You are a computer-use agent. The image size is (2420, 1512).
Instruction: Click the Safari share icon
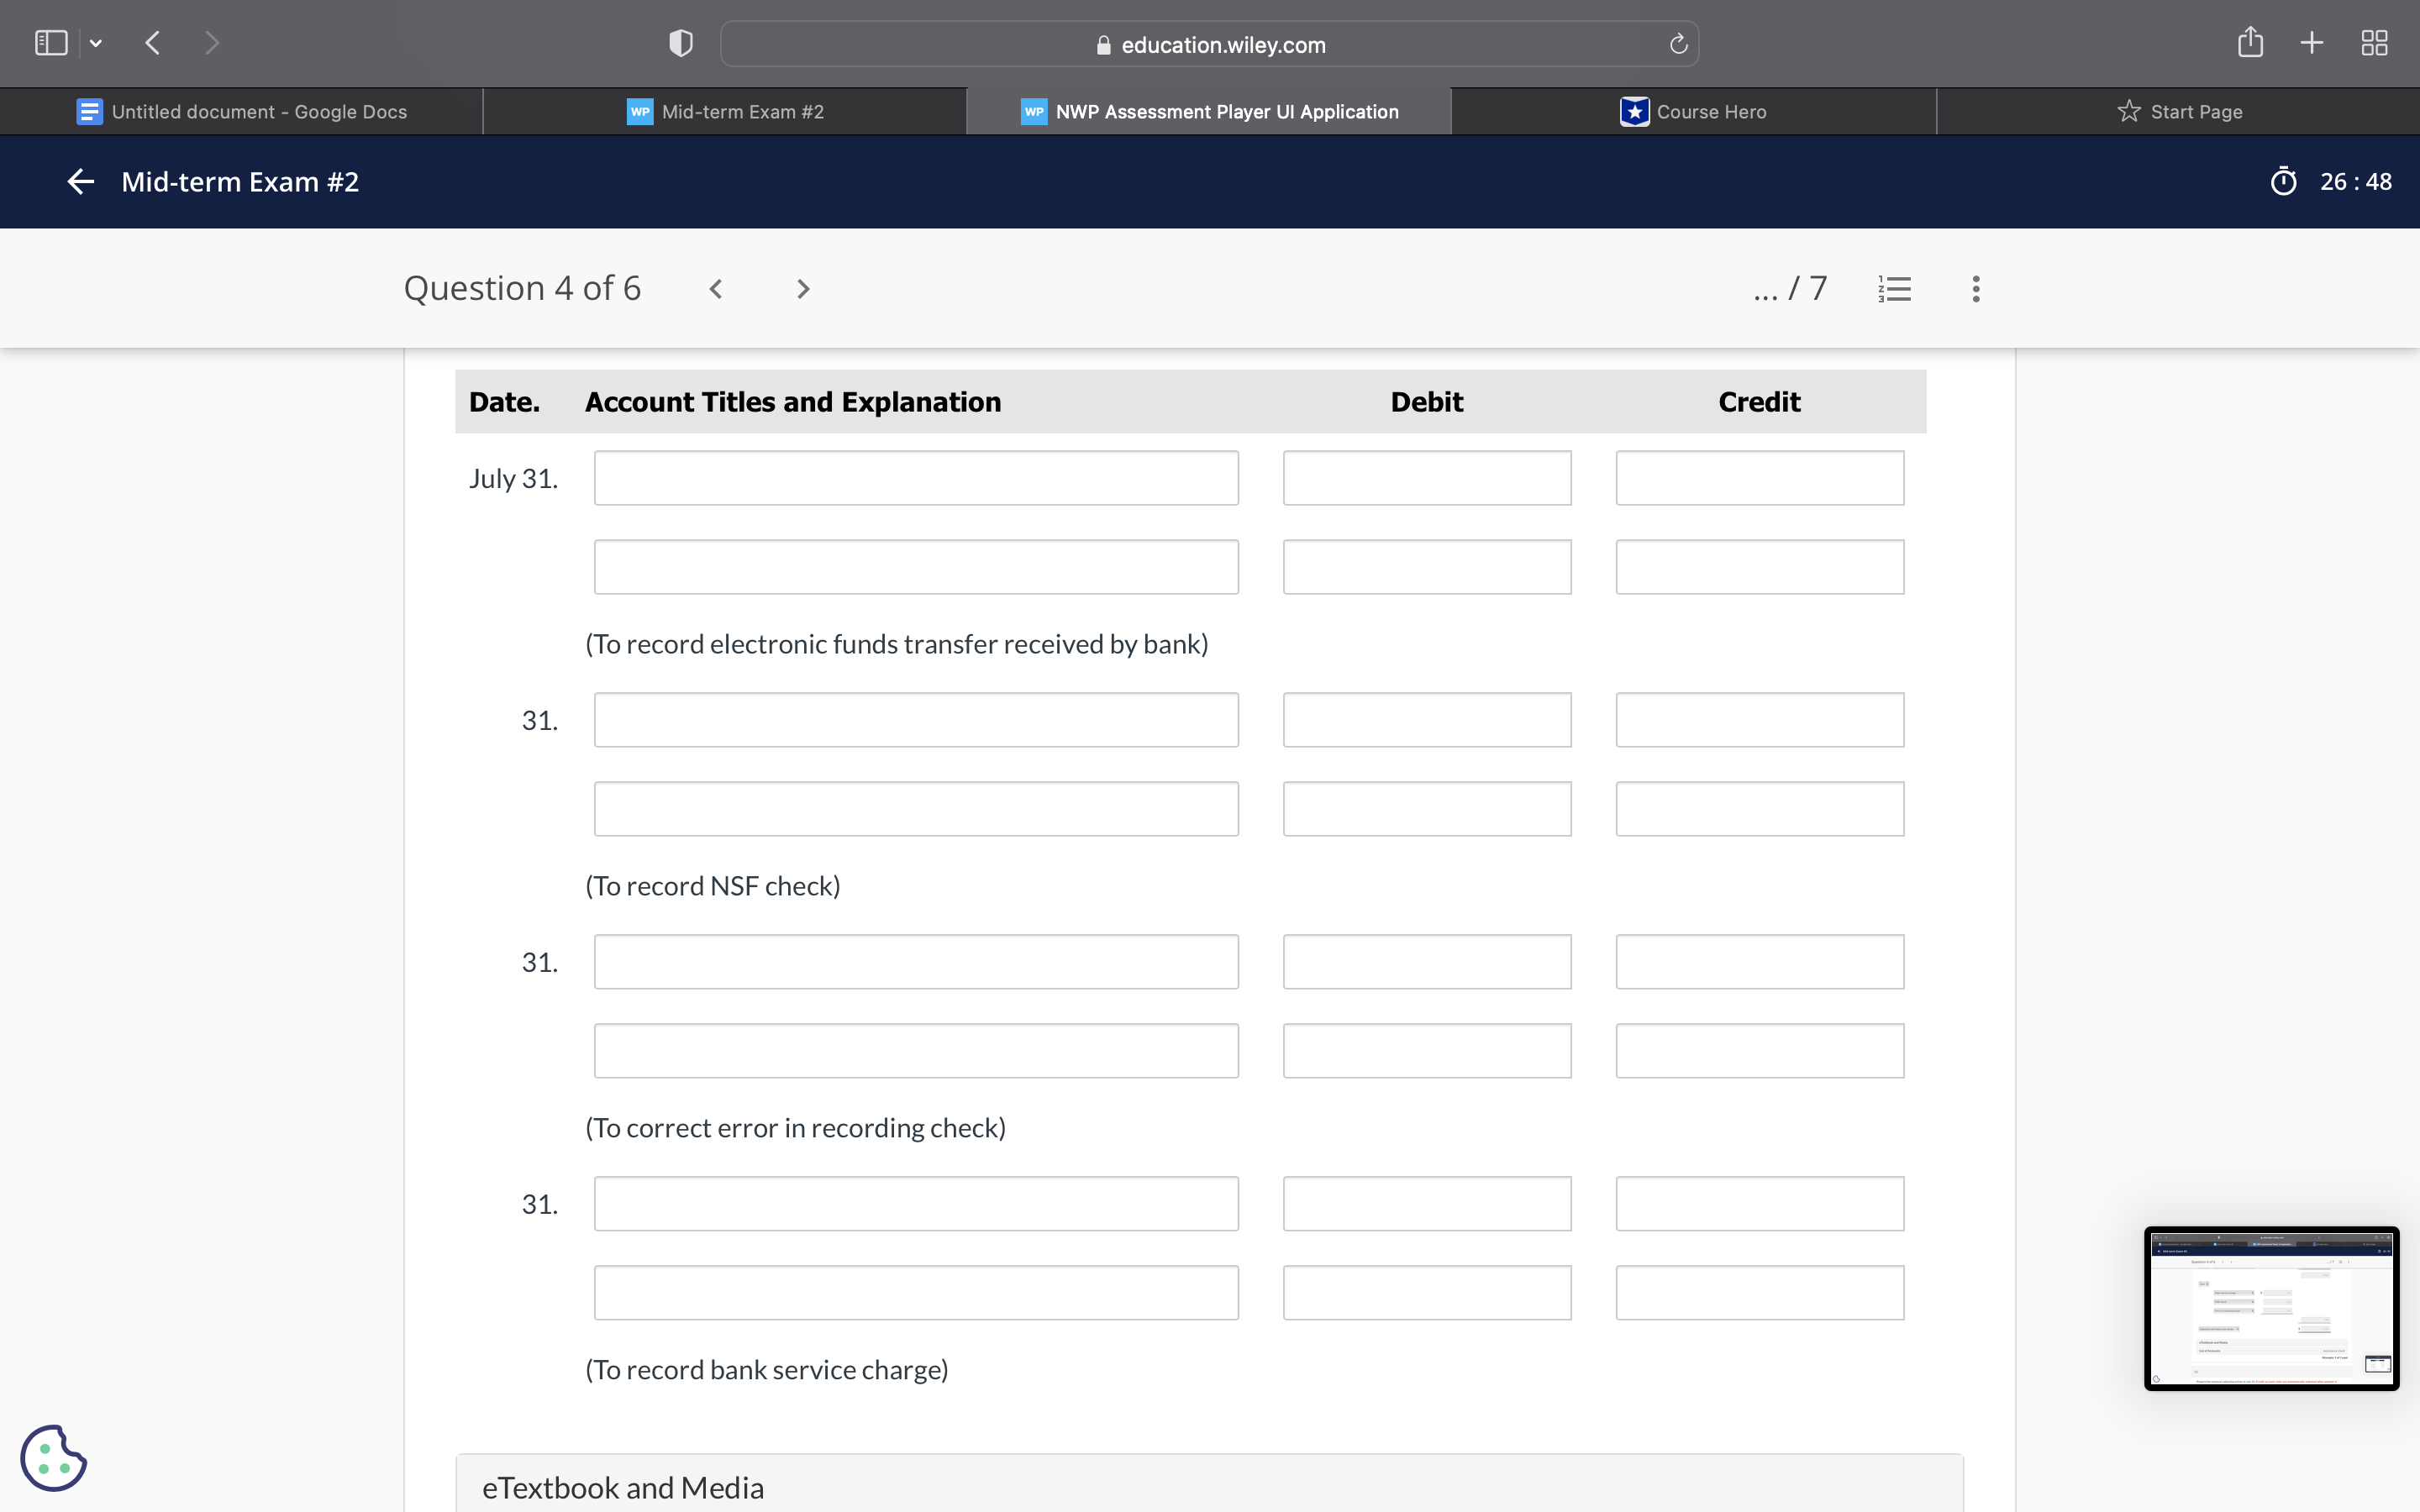2250,43
